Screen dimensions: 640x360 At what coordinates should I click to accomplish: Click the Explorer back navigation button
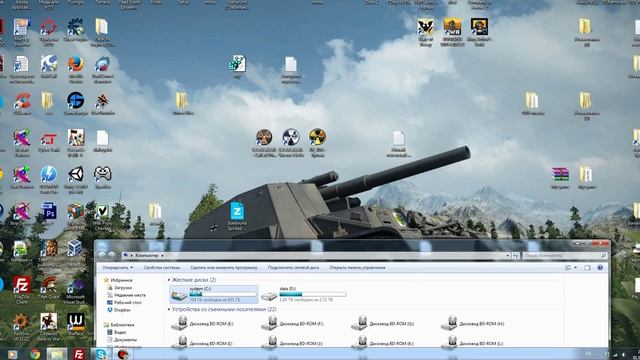pos(102,255)
